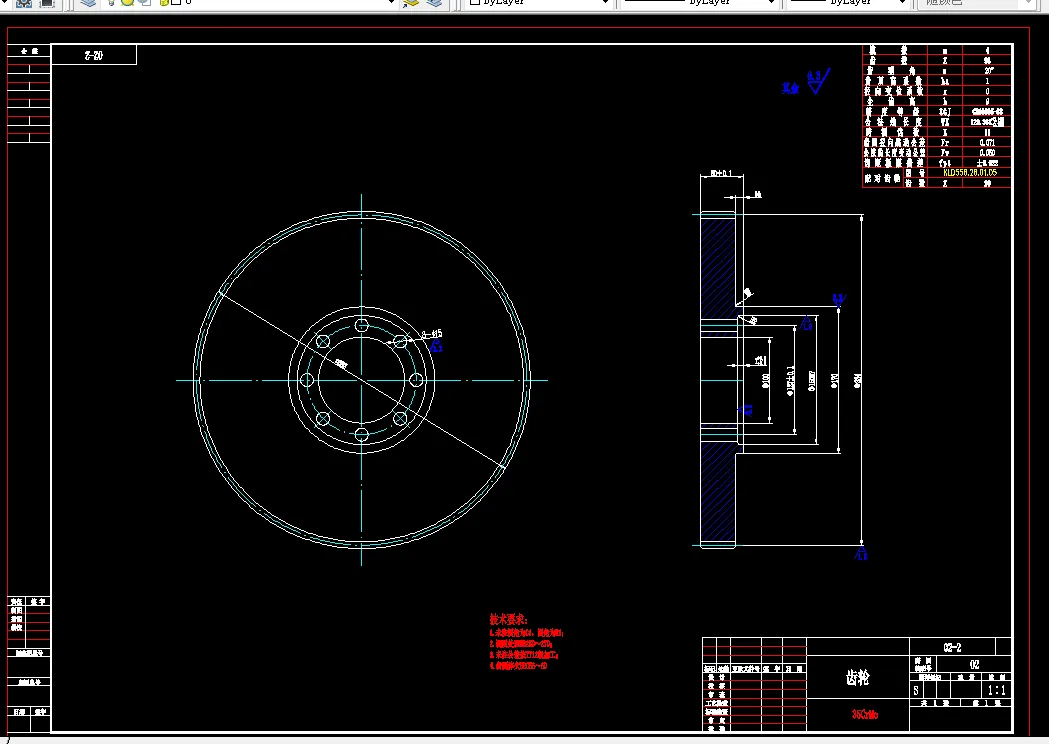Image resolution: width=1049 pixels, height=744 pixels.
Task: Select the diagonal diameter dimension text on gear
Action: (x=341, y=364)
